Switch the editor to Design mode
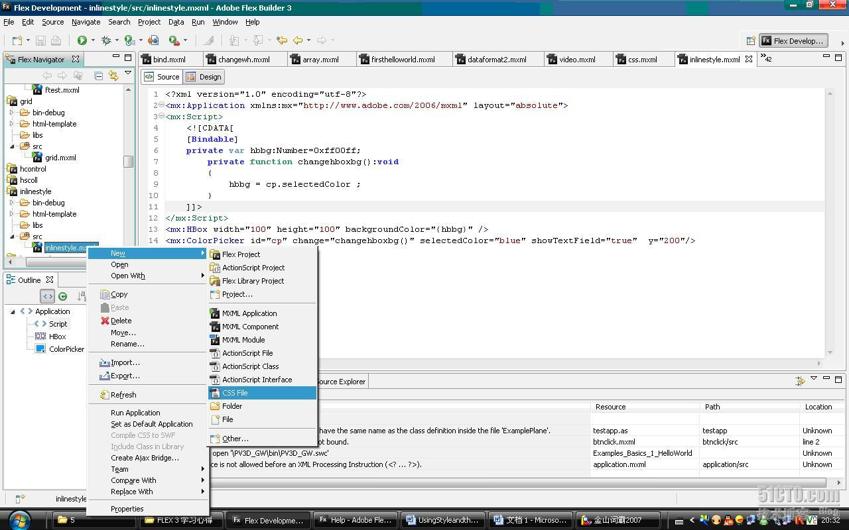 205,77
